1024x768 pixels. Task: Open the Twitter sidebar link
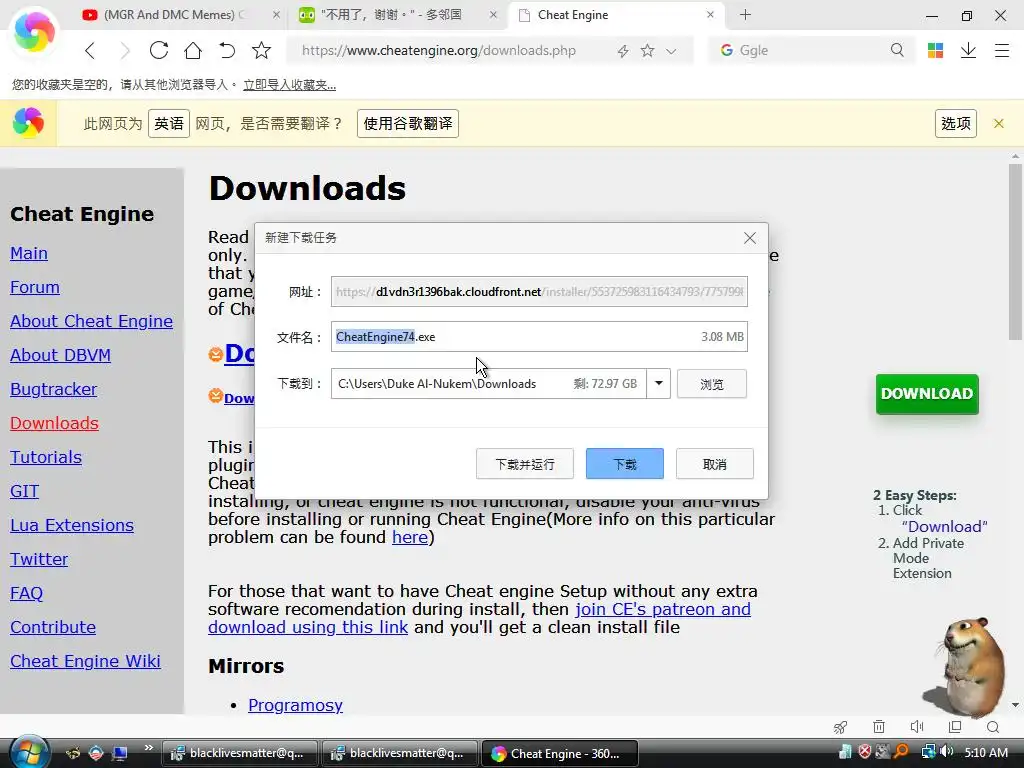point(39,559)
